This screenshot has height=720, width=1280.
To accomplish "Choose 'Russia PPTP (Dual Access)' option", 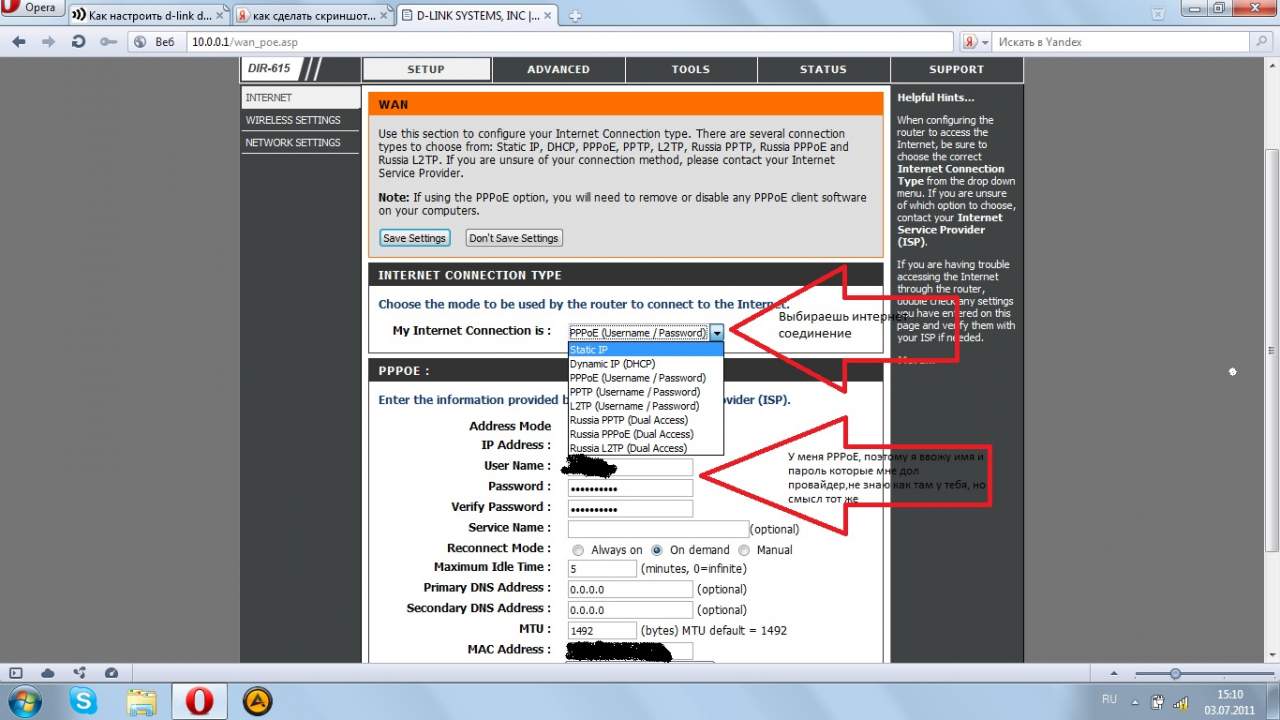I will 645,420.
